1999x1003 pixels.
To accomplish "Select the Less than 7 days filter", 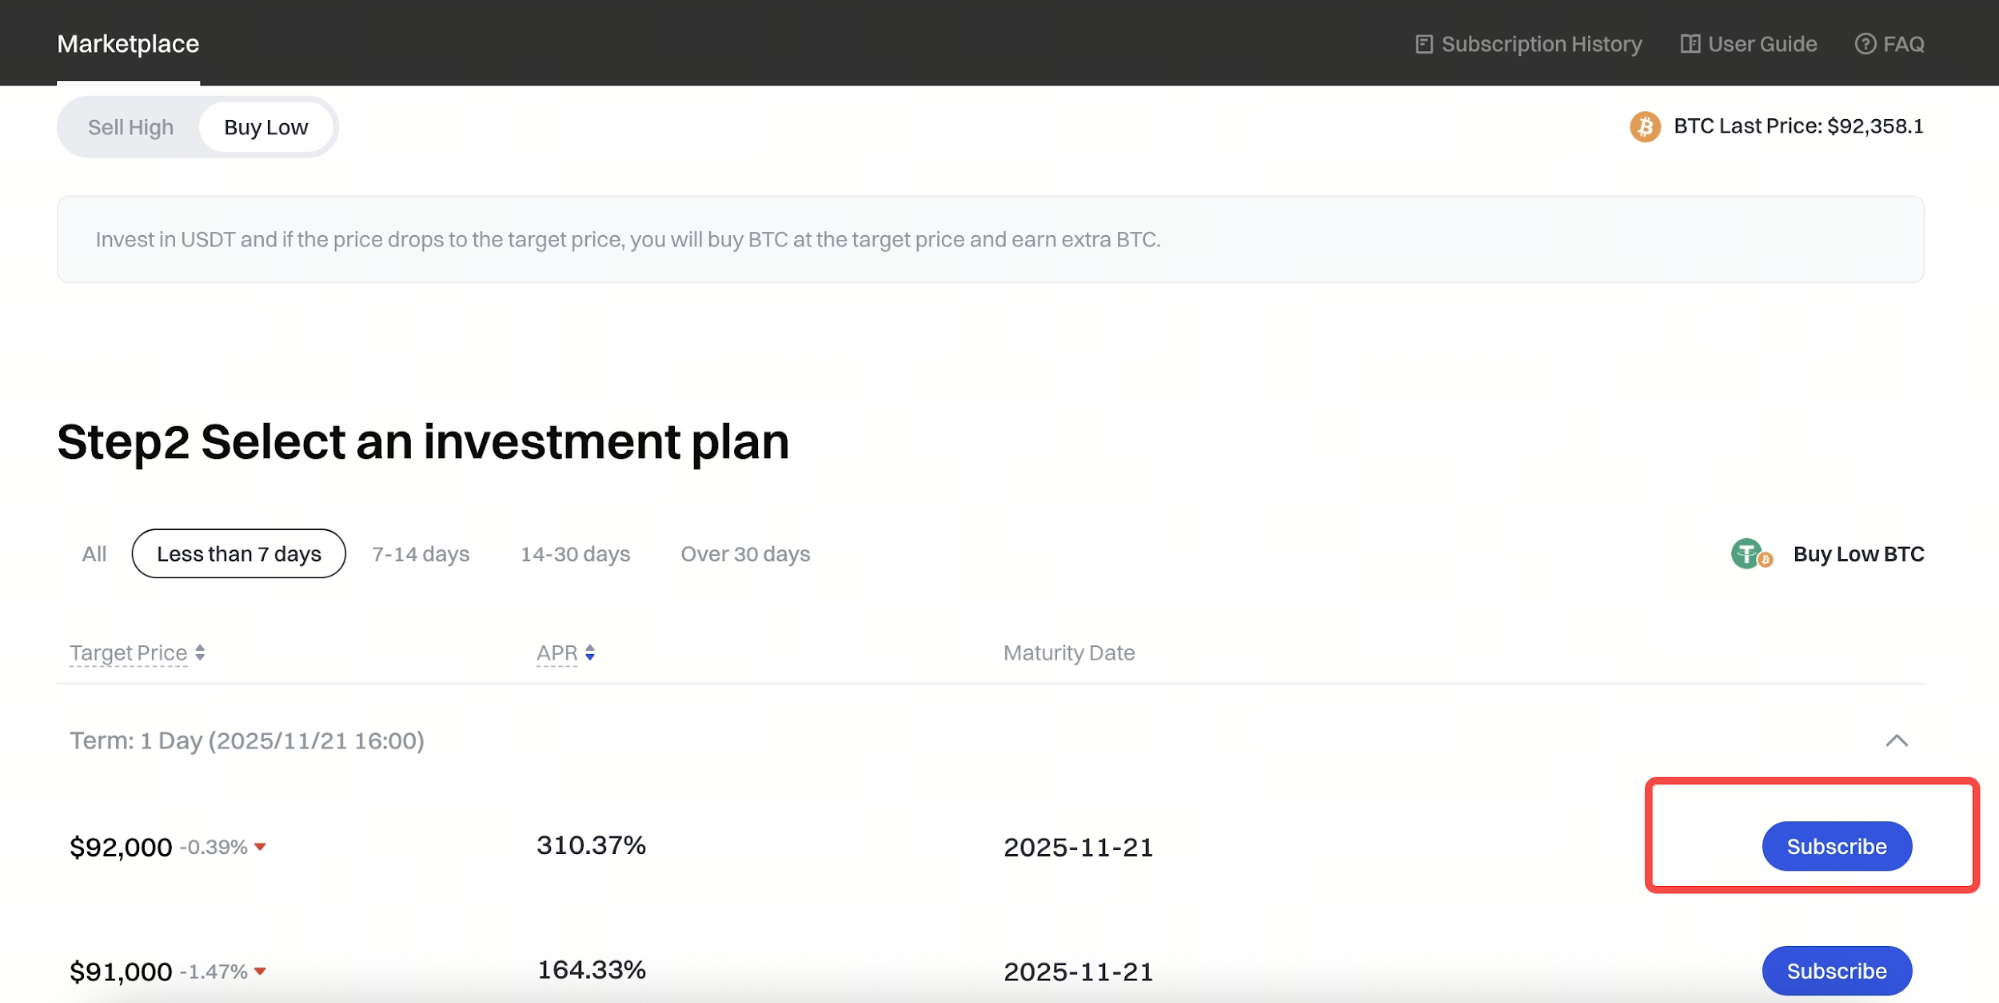I will coord(239,554).
